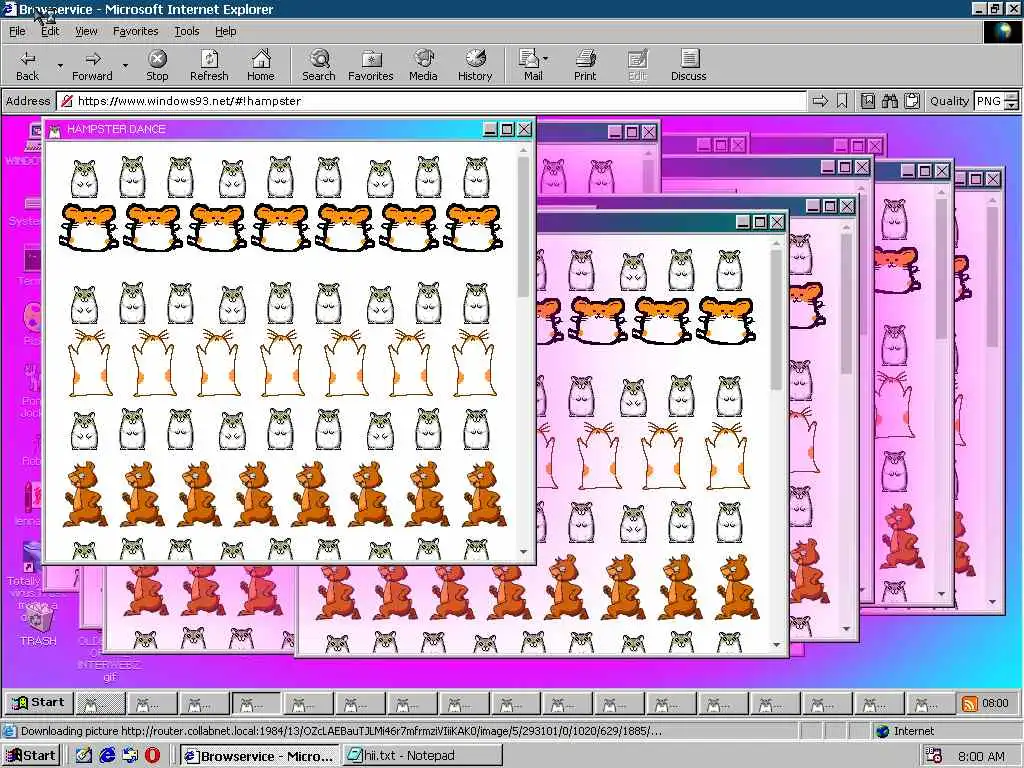Open the Tools menu
The image size is (1024, 768).
(x=186, y=31)
